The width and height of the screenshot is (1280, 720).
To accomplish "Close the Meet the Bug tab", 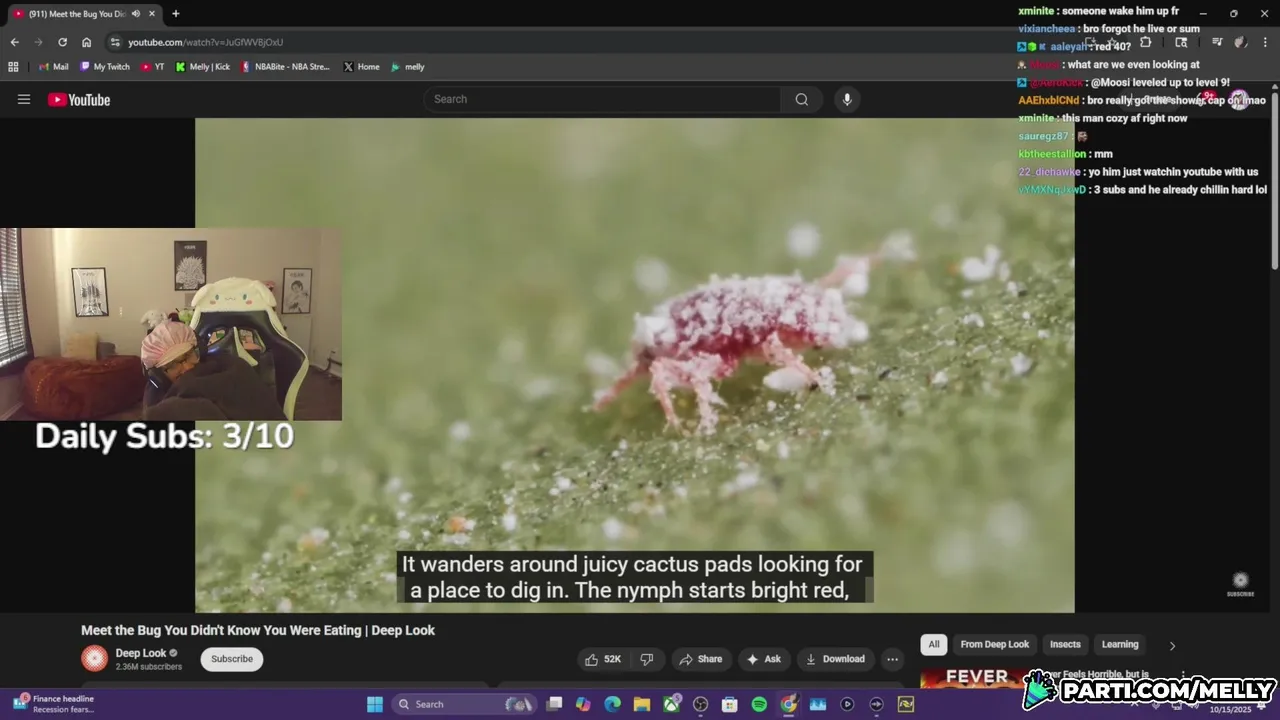I will coord(152,14).
